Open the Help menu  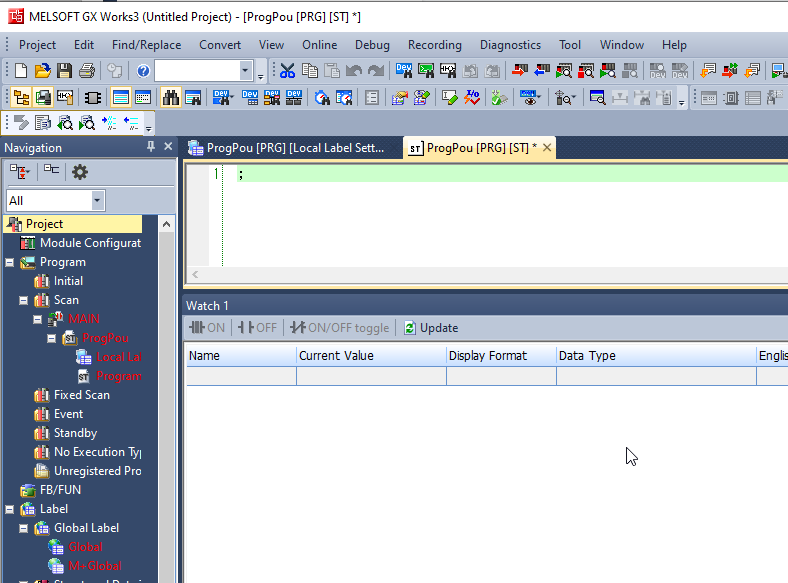pyautogui.click(x=674, y=45)
